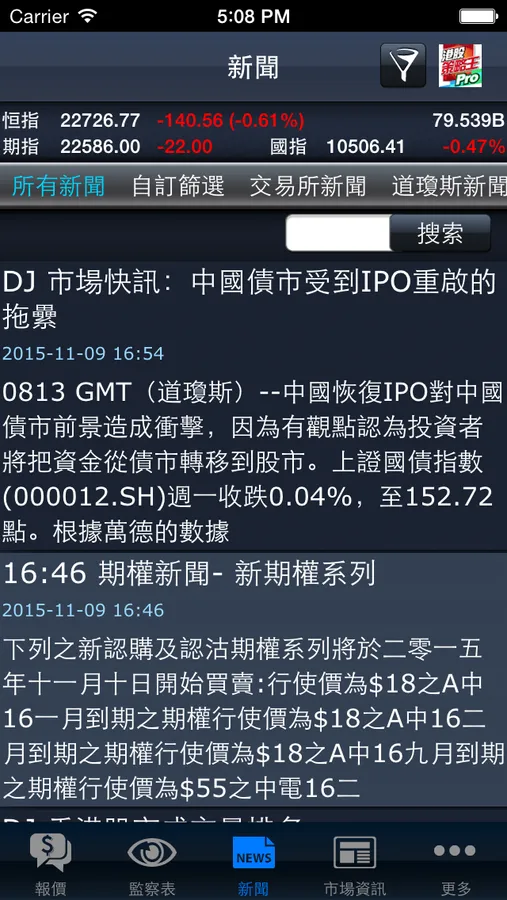507x900 pixels.
Task: Open the 監察表 watchlist eye icon
Action: (x=152, y=852)
